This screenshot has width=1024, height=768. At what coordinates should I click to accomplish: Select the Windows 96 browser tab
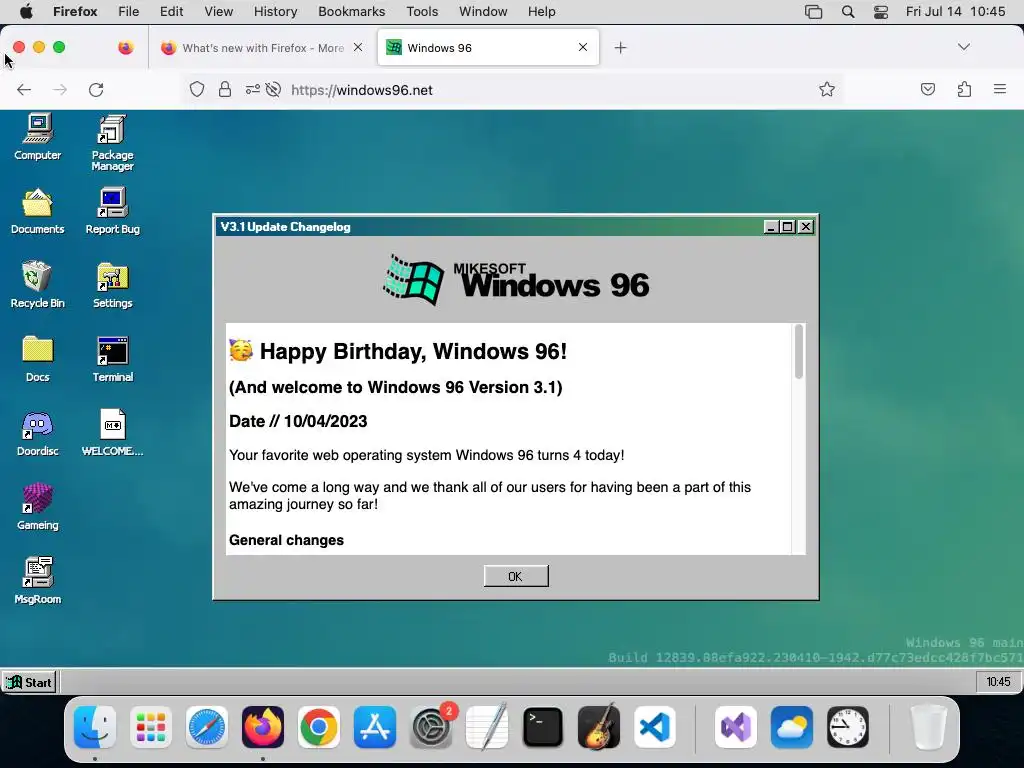(488, 48)
